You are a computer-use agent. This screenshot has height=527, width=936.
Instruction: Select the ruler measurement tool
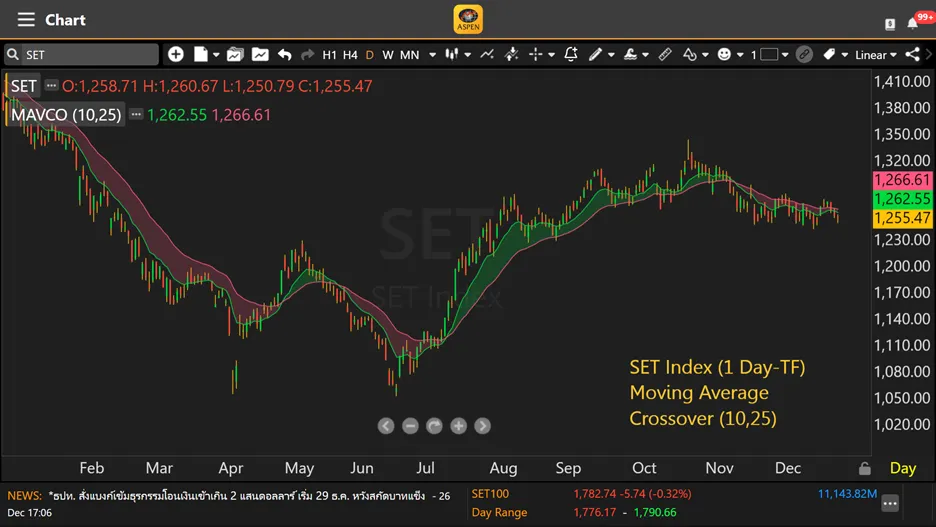click(x=664, y=54)
